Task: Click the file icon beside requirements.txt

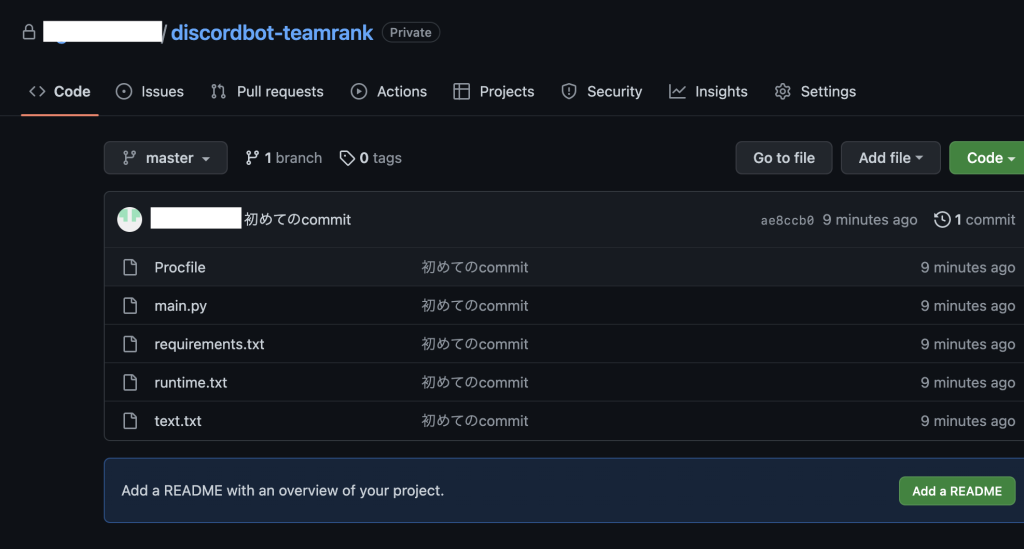Action: [130, 344]
